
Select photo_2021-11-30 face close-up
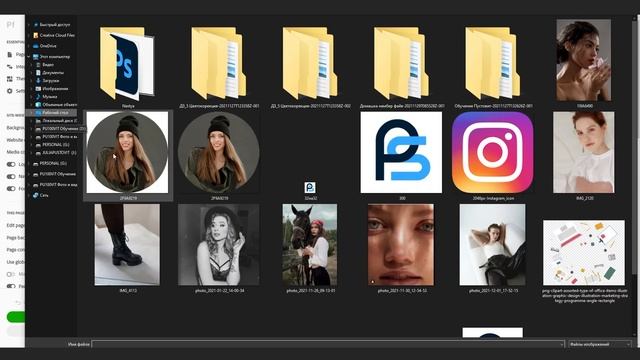[401, 244]
